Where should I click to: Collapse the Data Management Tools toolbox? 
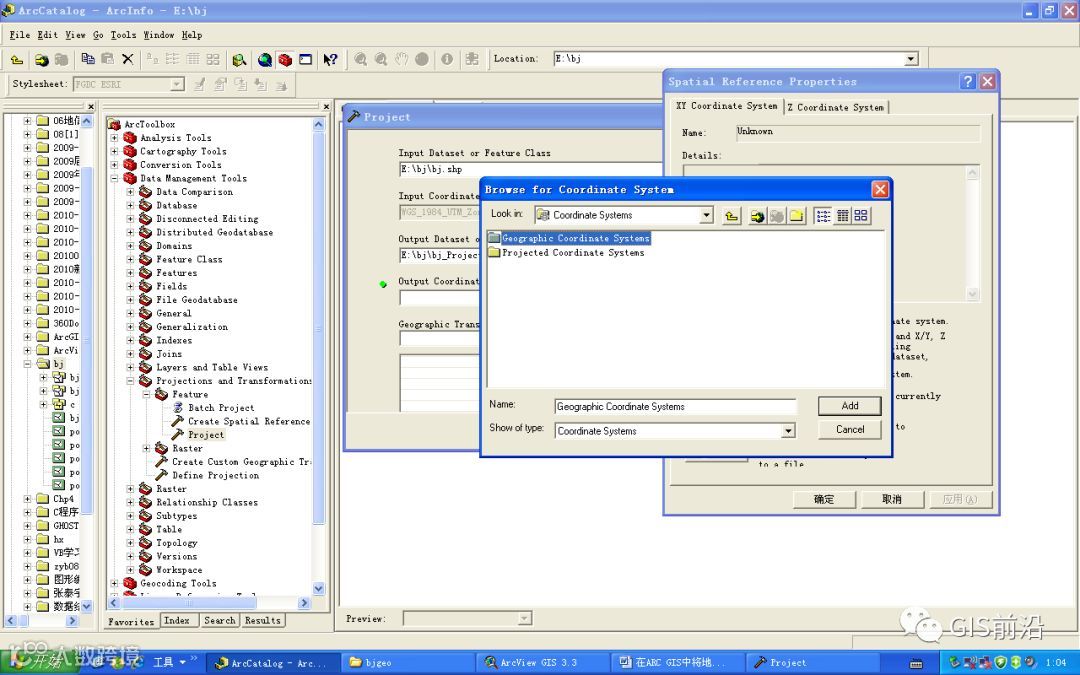tap(114, 178)
